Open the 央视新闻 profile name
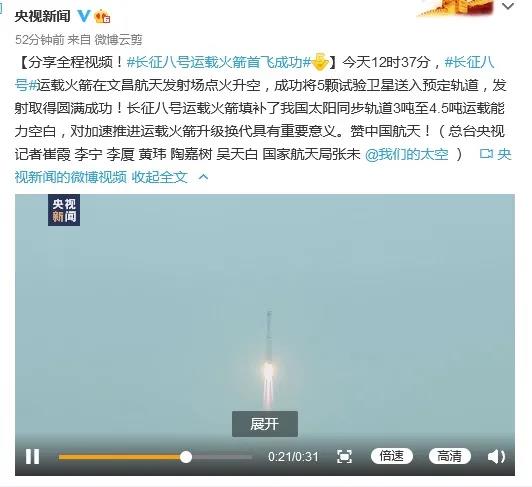The image size is (532, 487). pyautogui.click(x=42, y=16)
